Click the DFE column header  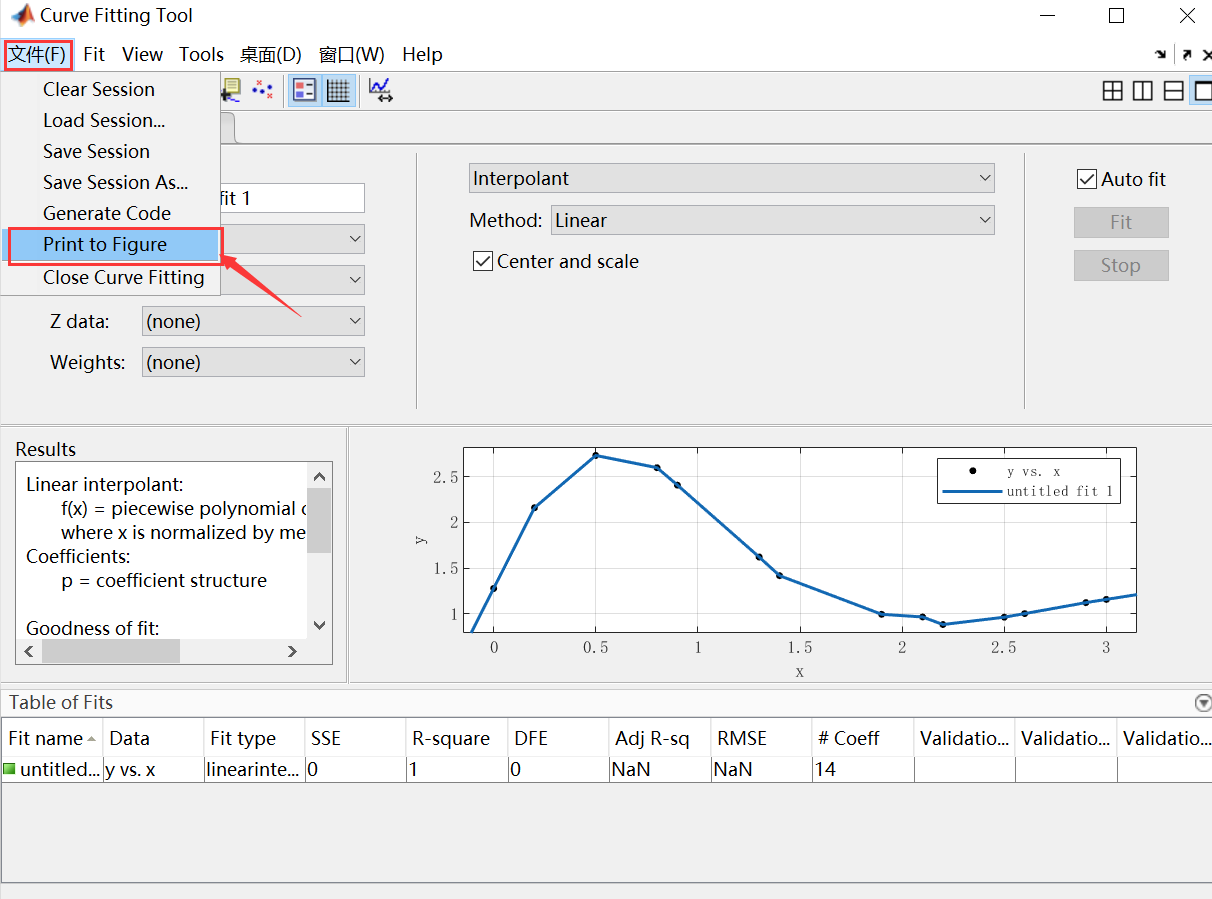(x=559, y=738)
